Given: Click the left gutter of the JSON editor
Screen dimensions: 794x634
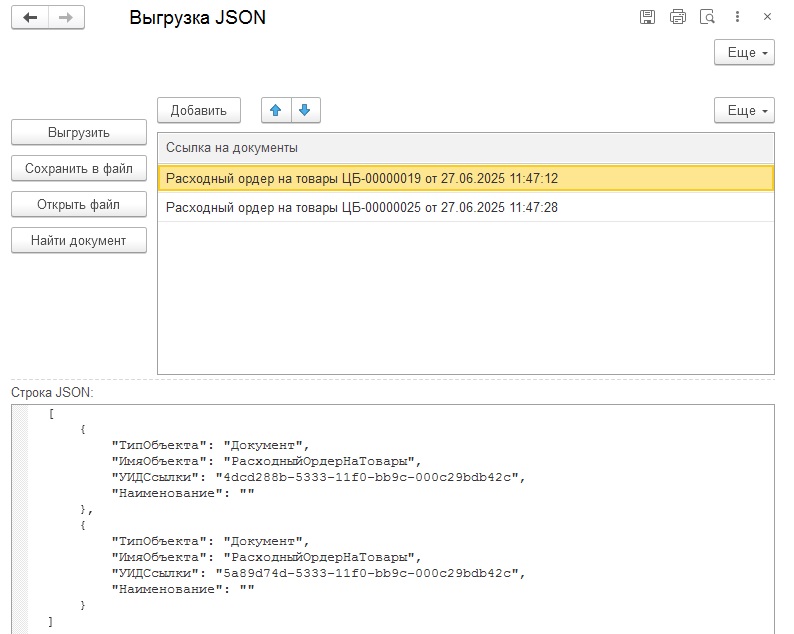Looking at the screenshot, I should 20,519.
